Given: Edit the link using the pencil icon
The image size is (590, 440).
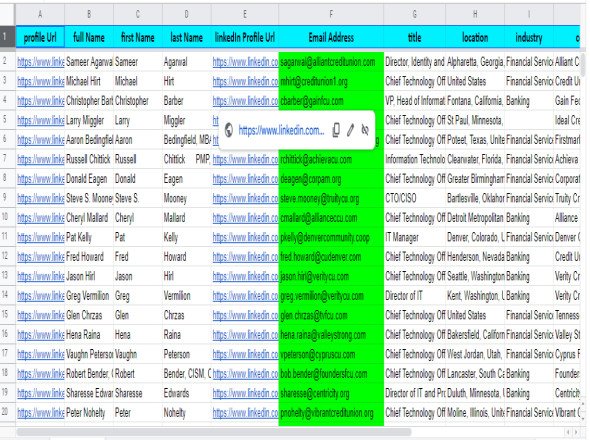Looking at the screenshot, I should coord(350,130).
